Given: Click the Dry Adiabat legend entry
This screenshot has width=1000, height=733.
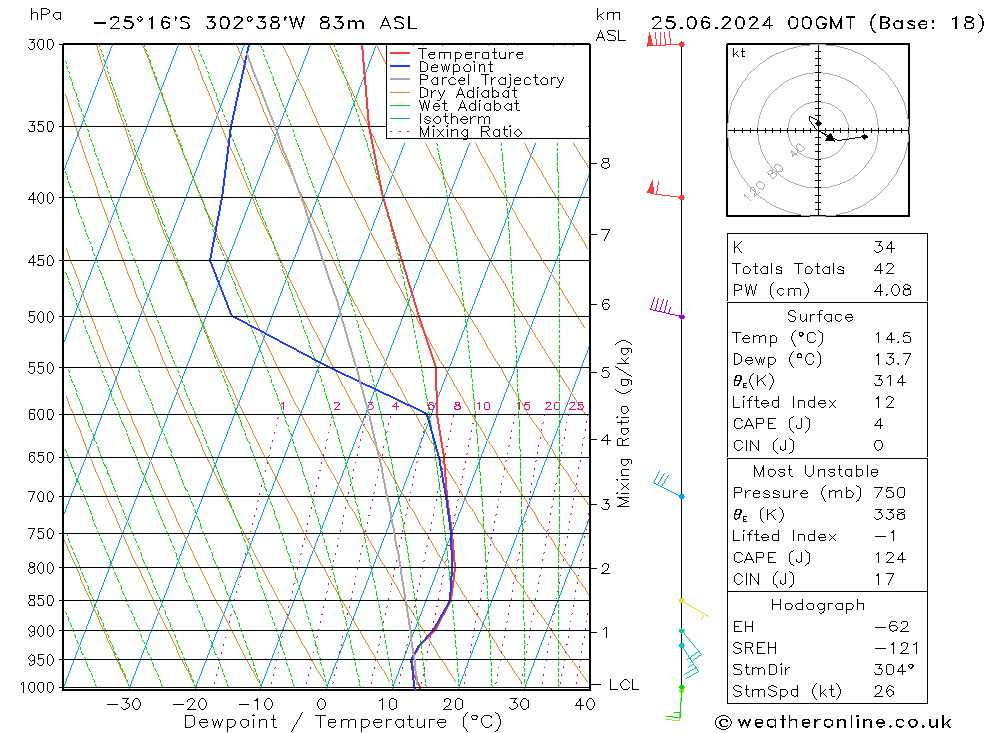Looking at the screenshot, I should (467, 93).
